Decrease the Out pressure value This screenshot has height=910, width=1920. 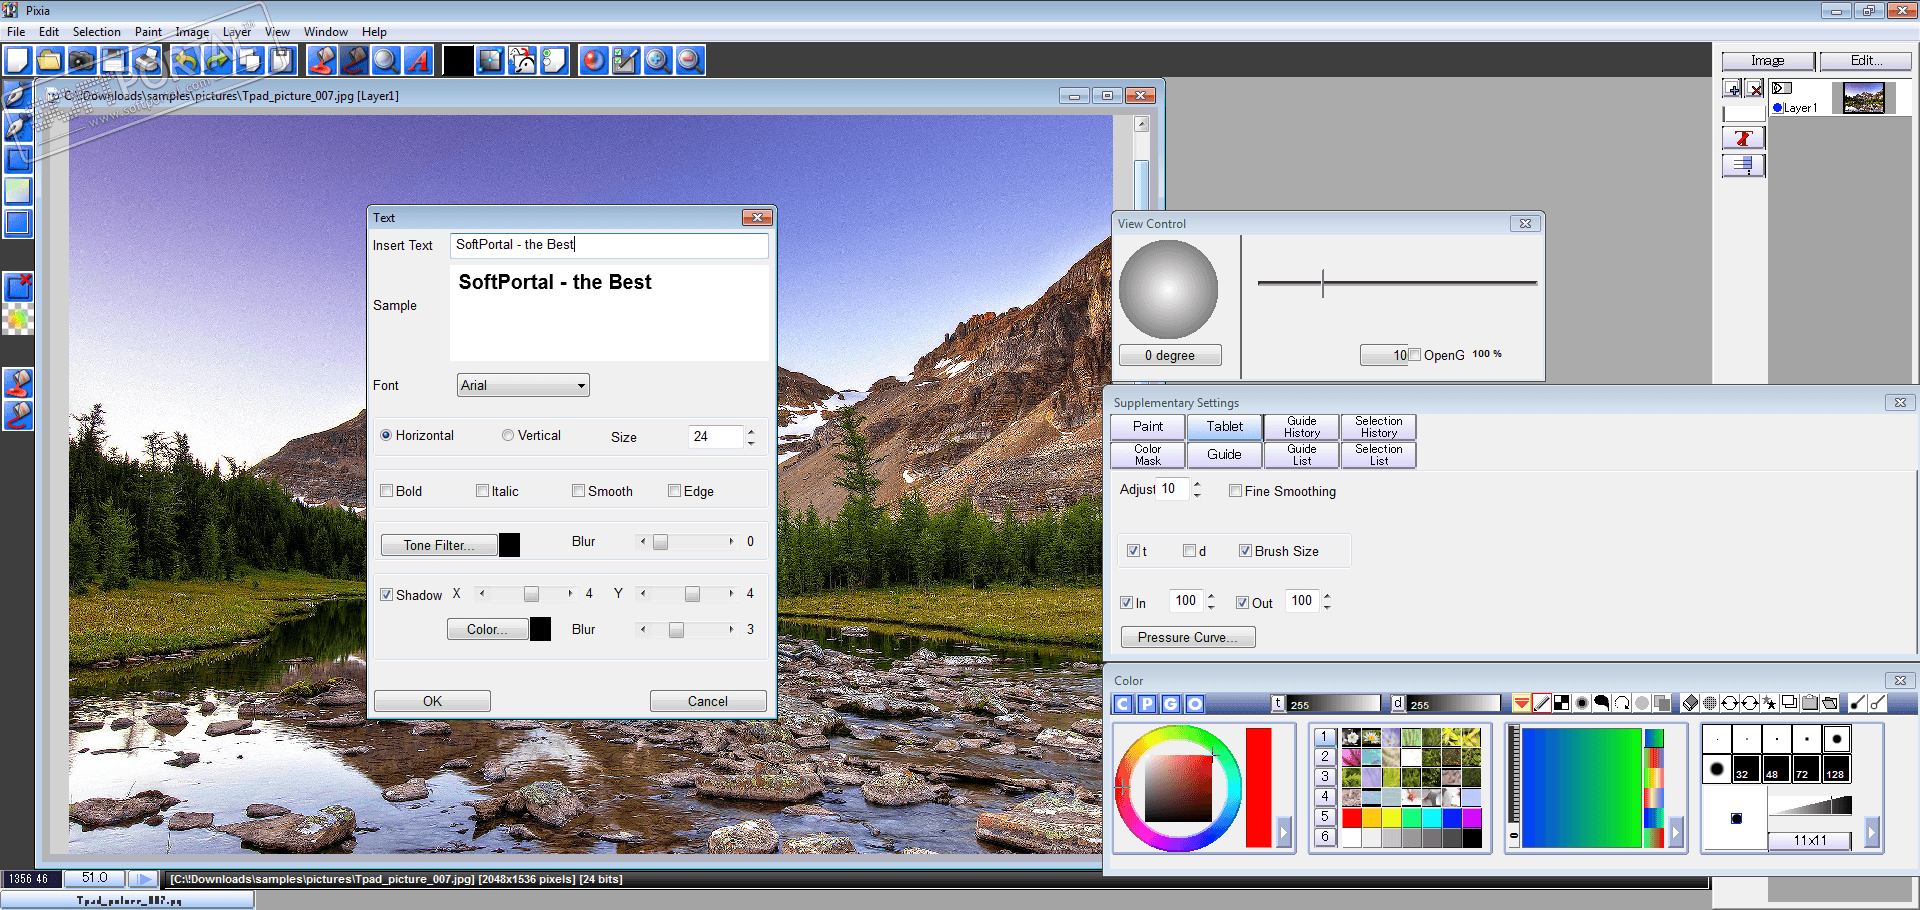click(x=1327, y=607)
